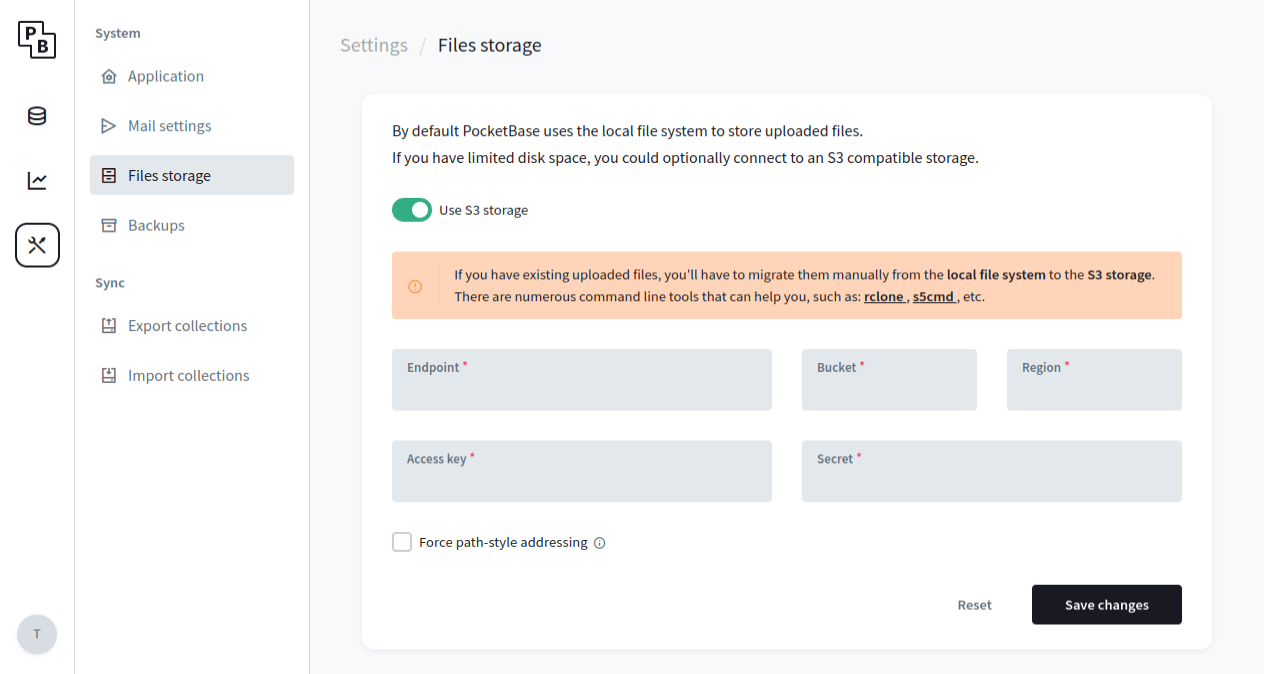Click the Mail settings send icon

[x=108, y=125]
